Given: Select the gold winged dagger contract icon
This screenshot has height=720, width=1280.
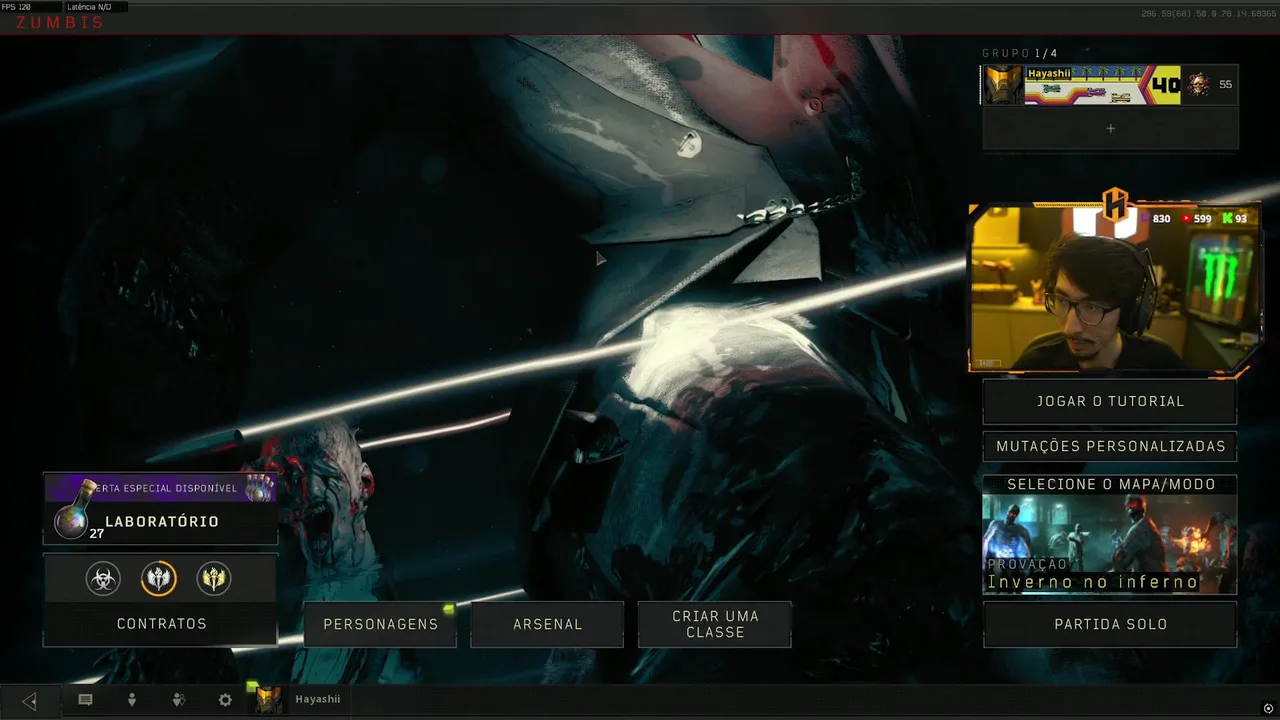Looking at the screenshot, I should point(213,578).
